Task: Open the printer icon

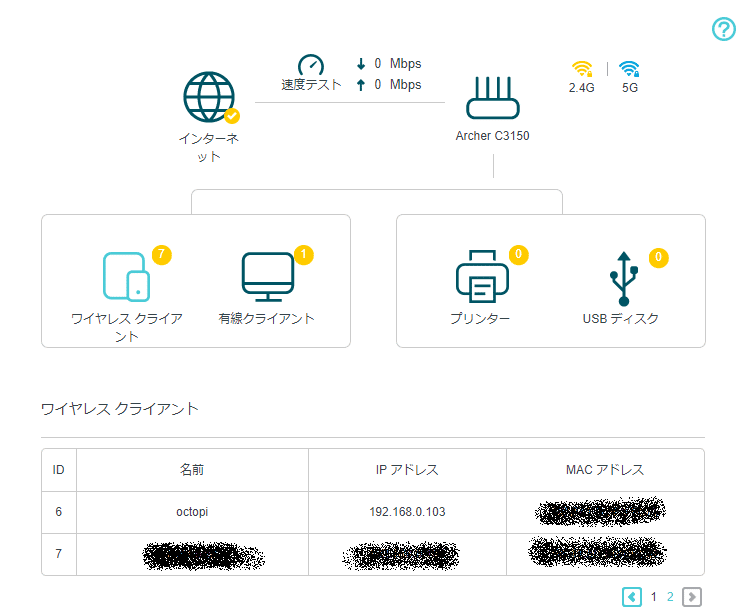Action: 482,277
